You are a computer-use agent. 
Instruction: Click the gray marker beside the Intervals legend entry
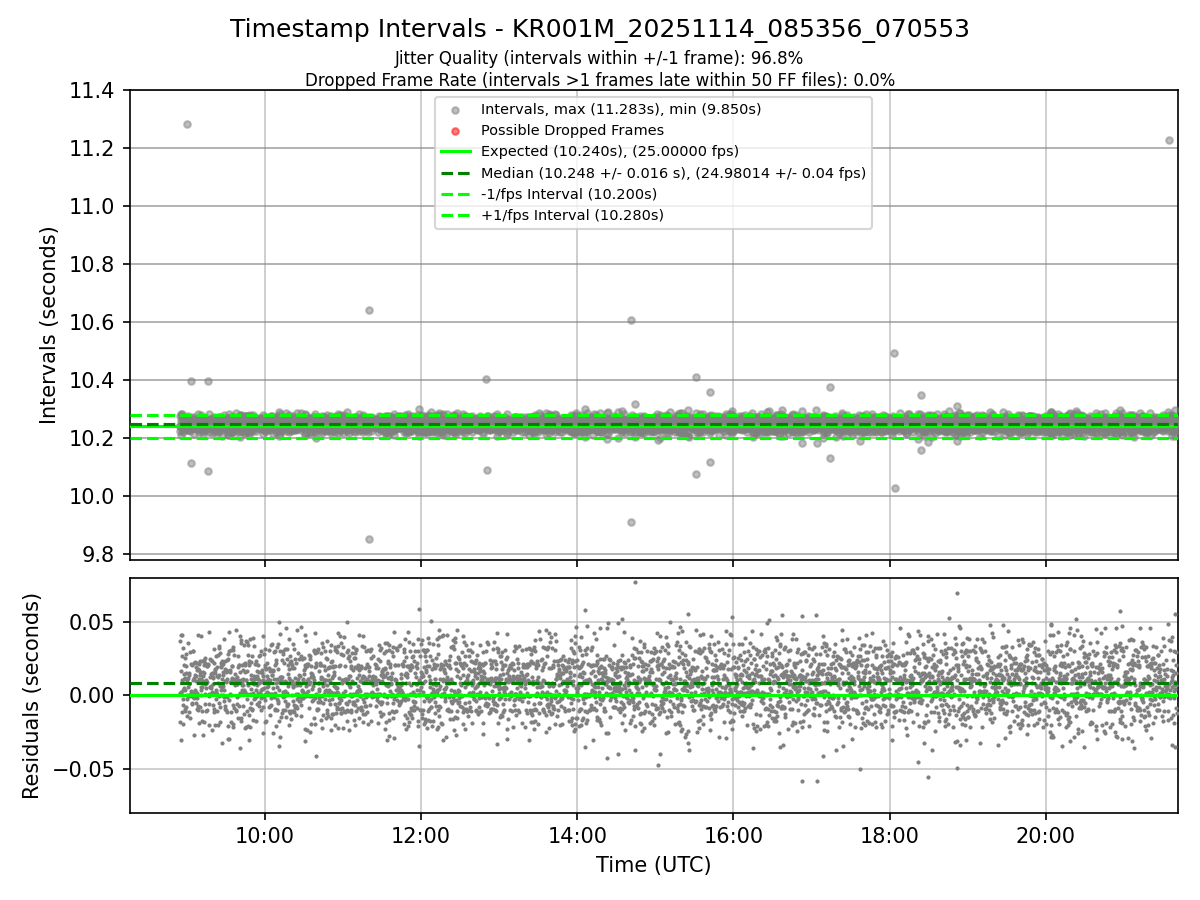[455, 110]
